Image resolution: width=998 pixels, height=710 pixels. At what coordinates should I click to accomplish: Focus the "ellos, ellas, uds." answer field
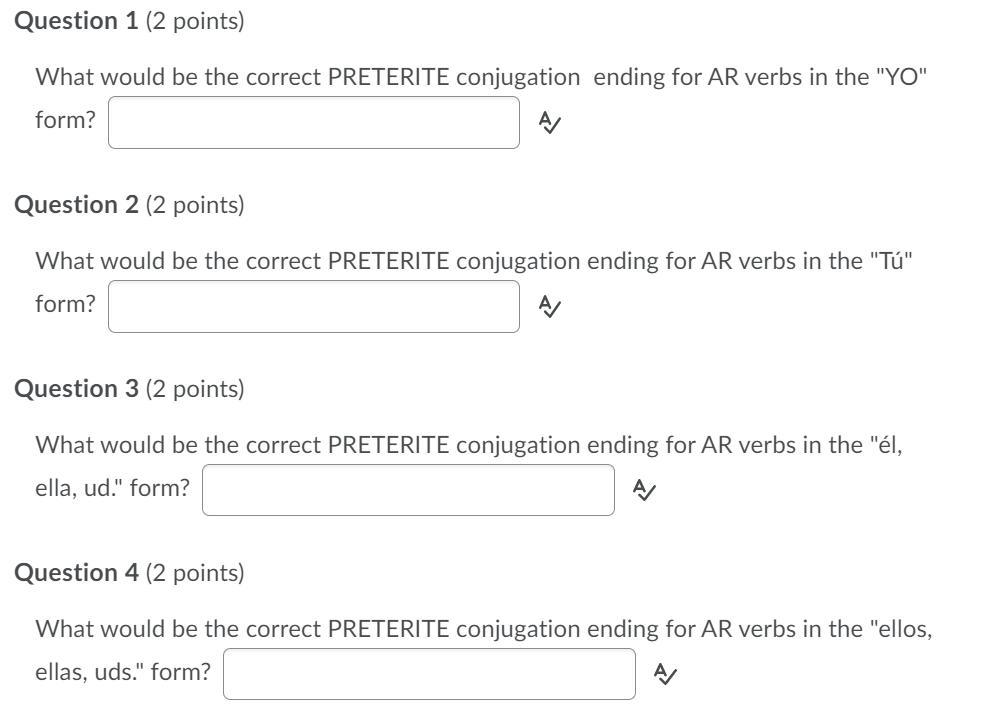coord(429,674)
